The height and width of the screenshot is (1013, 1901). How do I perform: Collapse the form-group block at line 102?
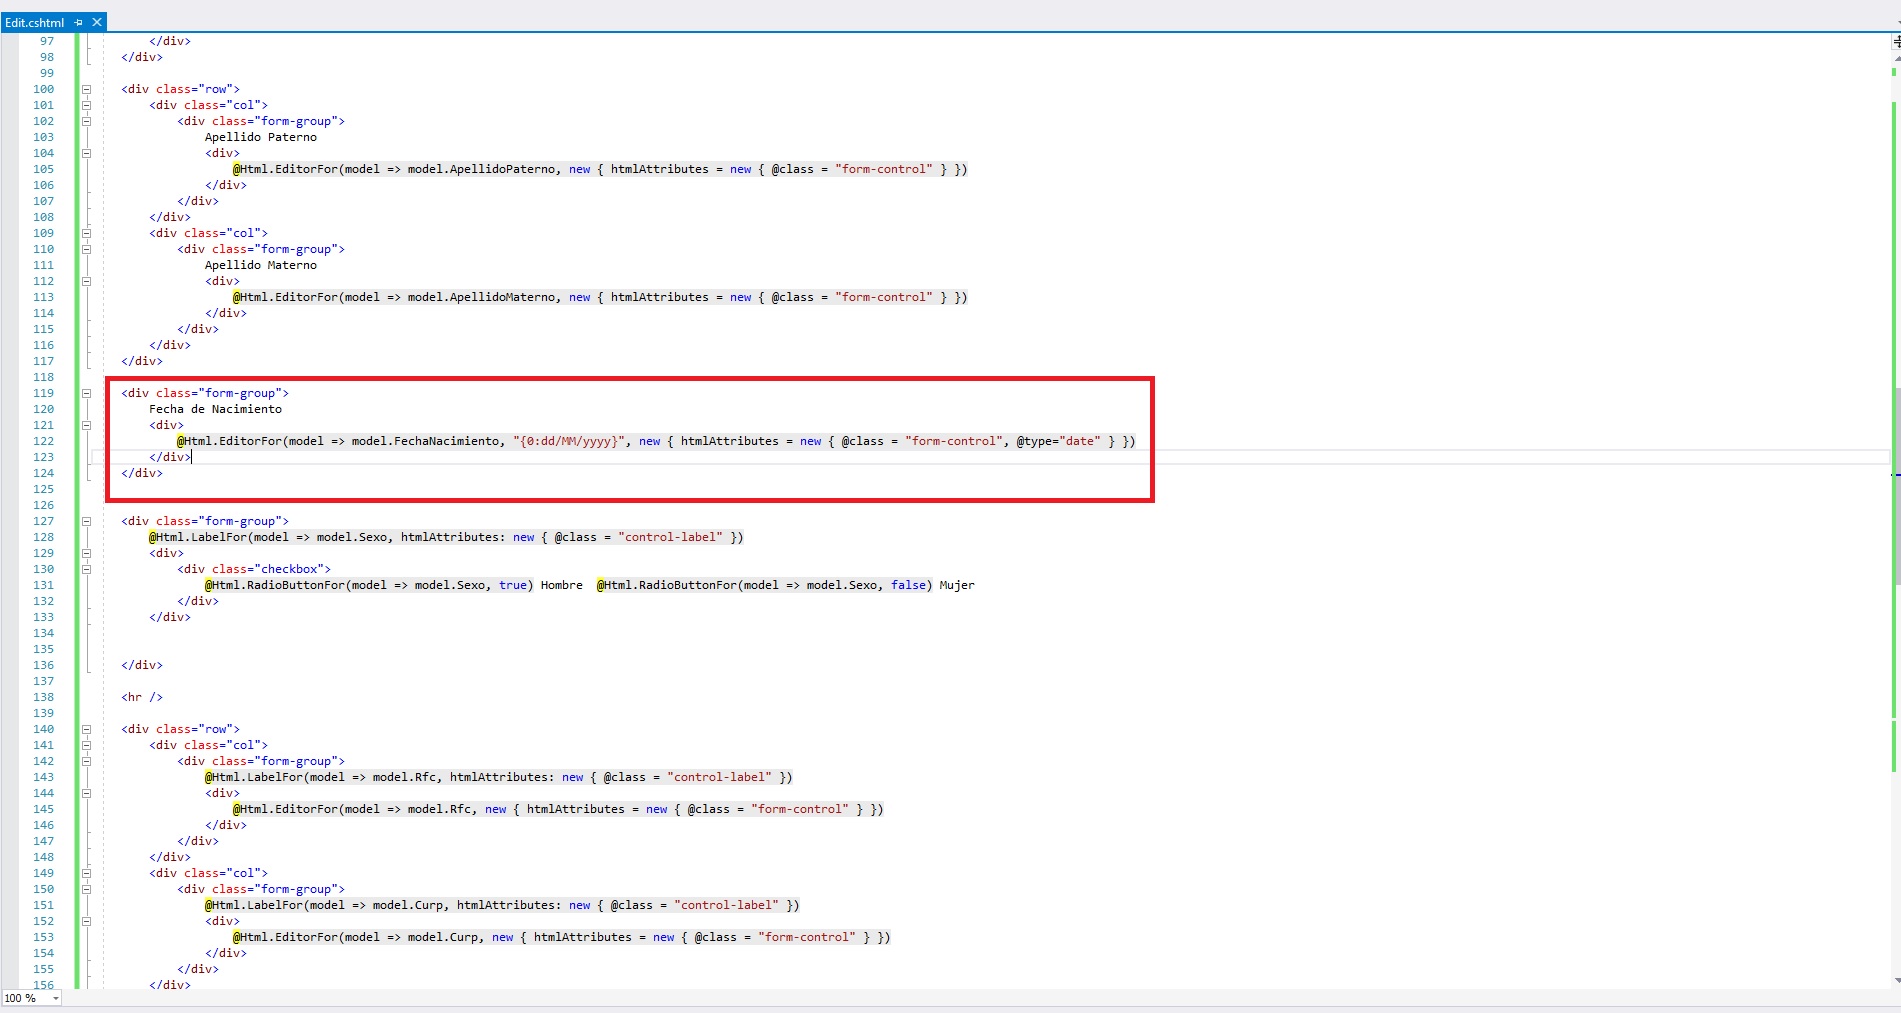tap(86, 121)
